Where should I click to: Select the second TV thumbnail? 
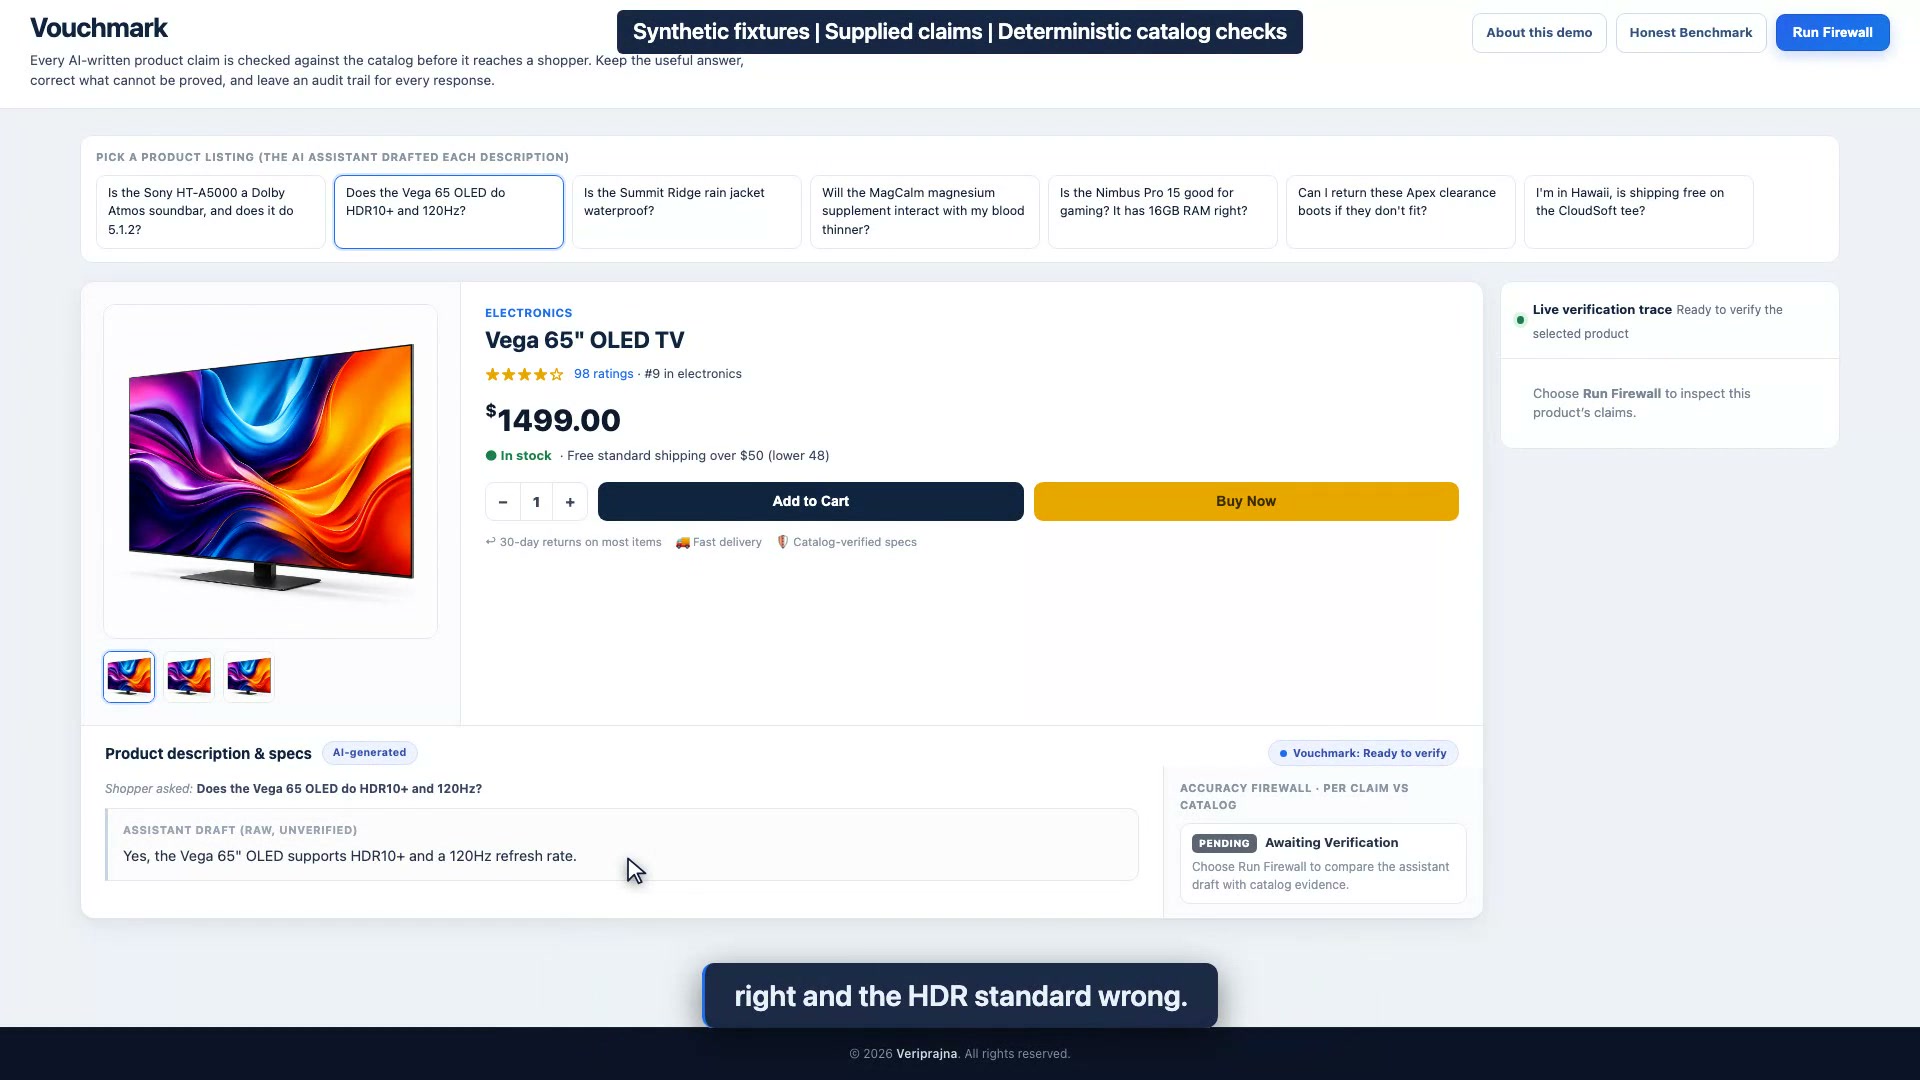click(x=189, y=677)
